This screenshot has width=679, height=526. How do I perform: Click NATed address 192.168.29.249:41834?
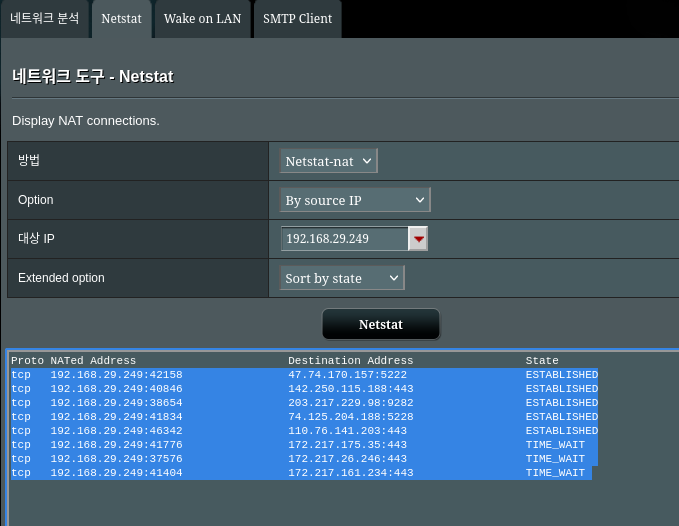point(116,416)
